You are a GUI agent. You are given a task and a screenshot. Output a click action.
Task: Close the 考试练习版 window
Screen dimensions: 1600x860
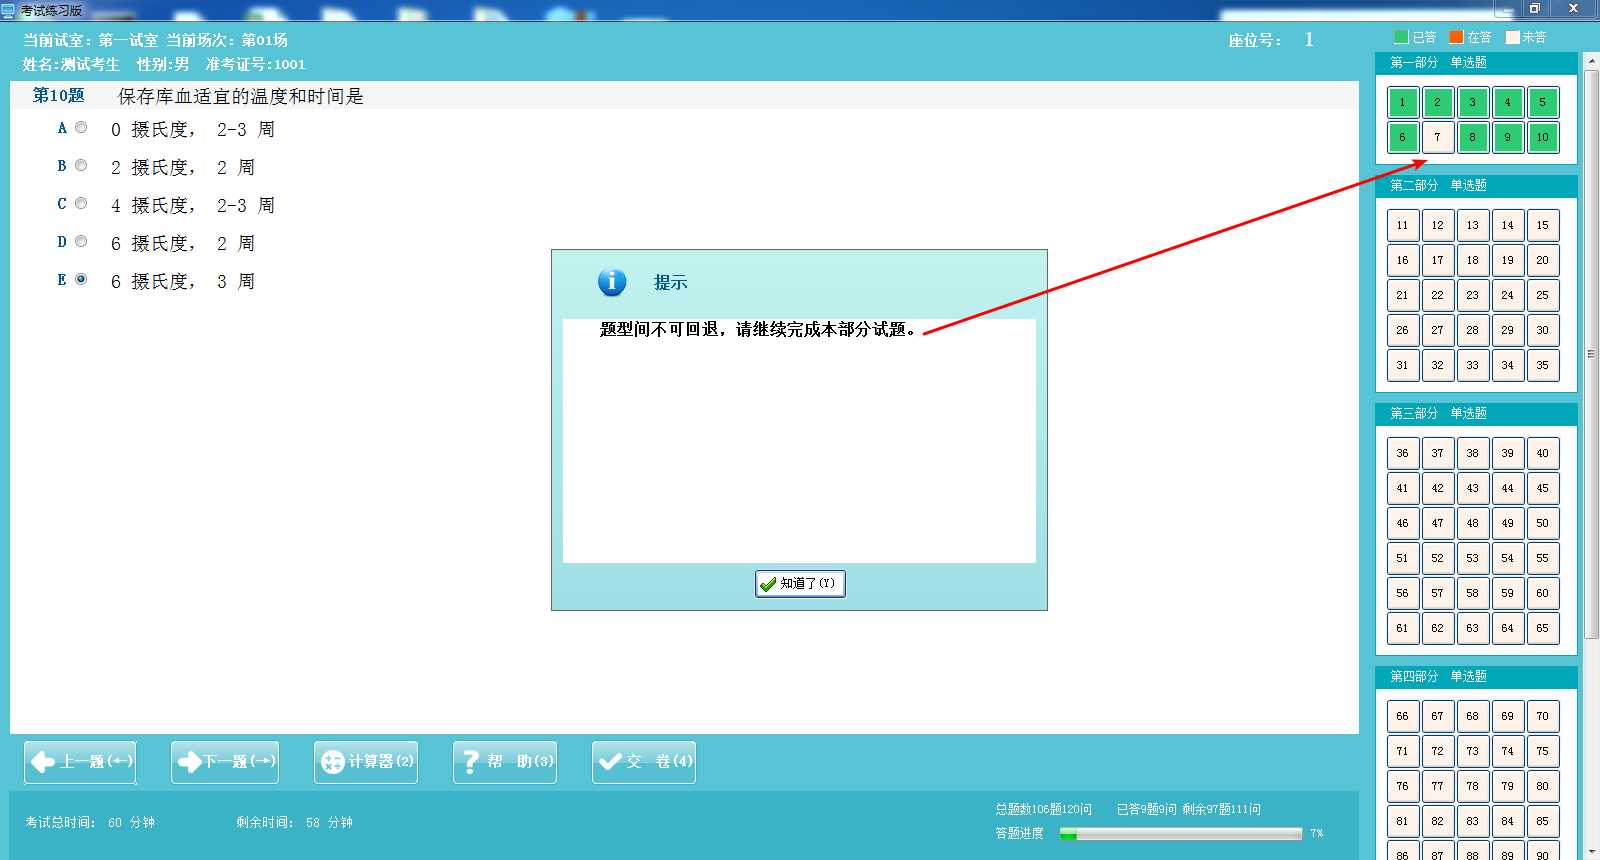coord(1573,8)
